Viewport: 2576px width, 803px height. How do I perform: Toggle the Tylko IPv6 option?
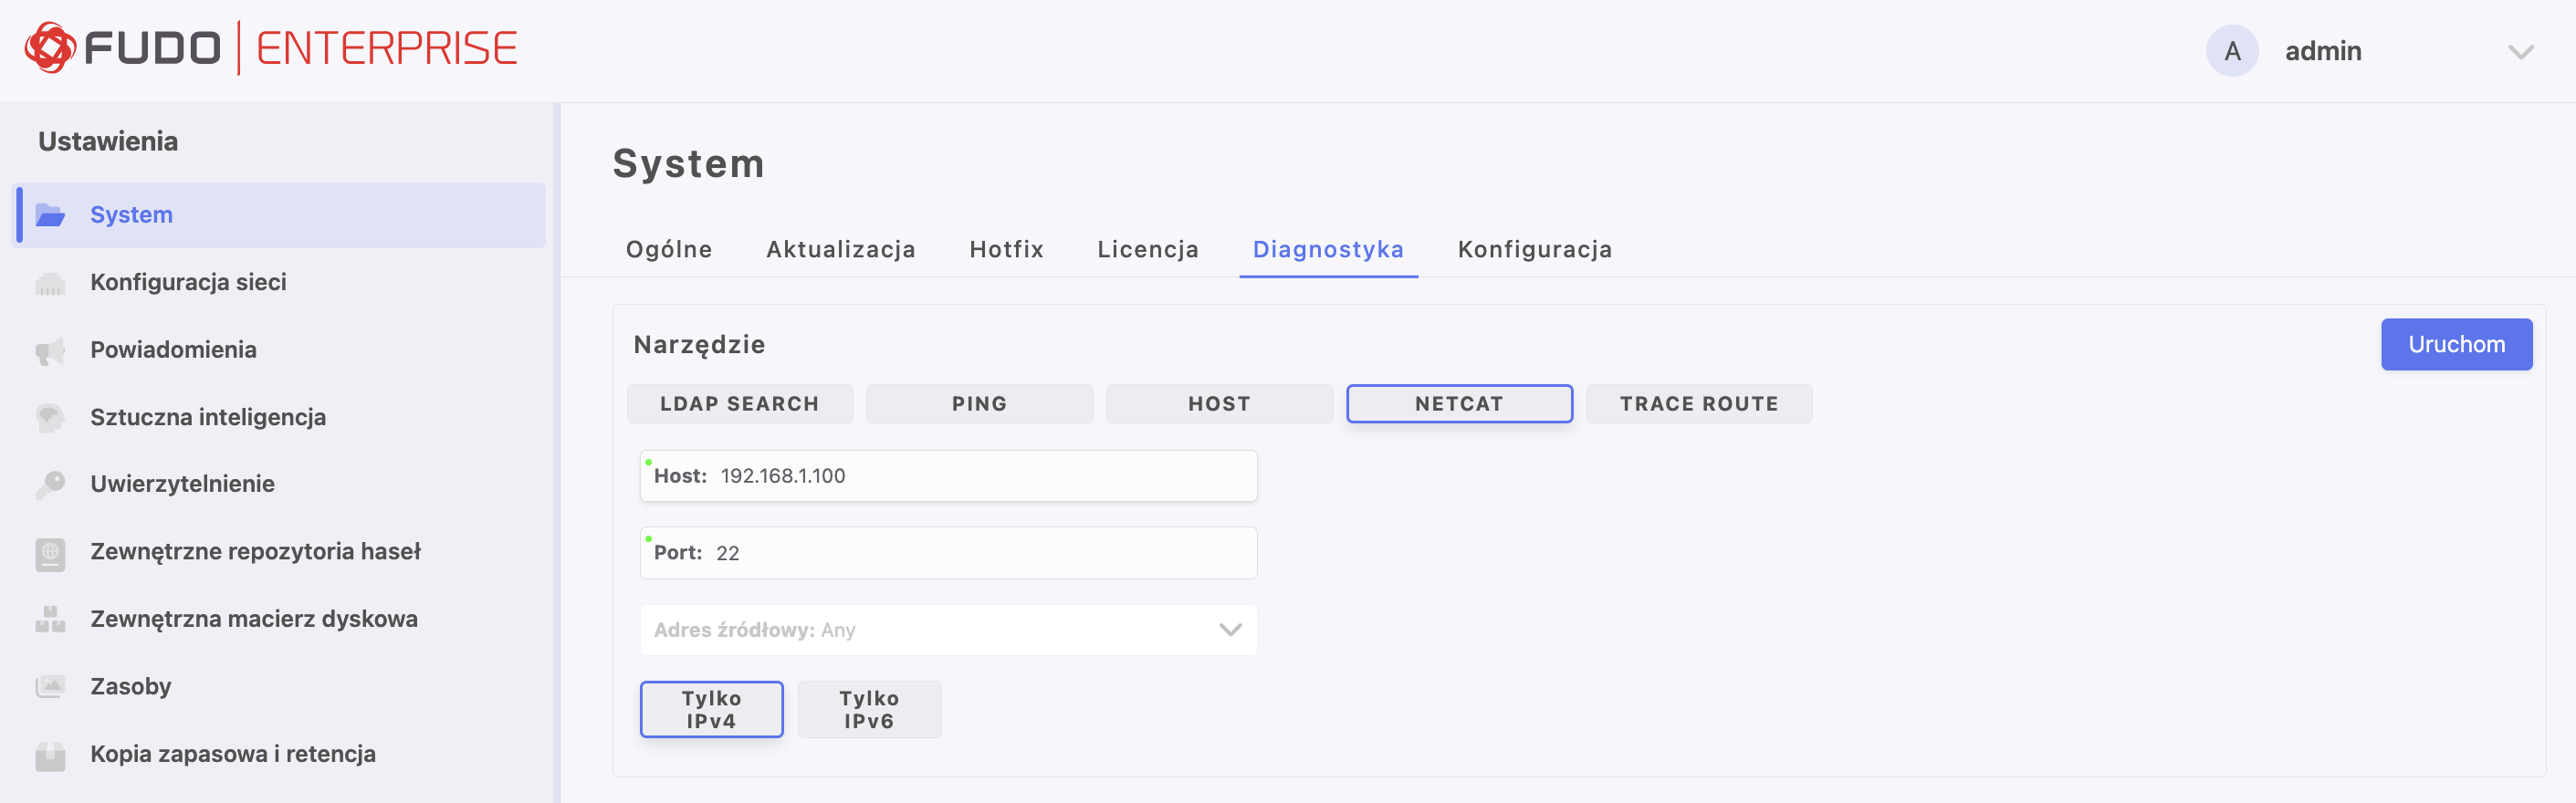pyautogui.click(x=869, y=709)
